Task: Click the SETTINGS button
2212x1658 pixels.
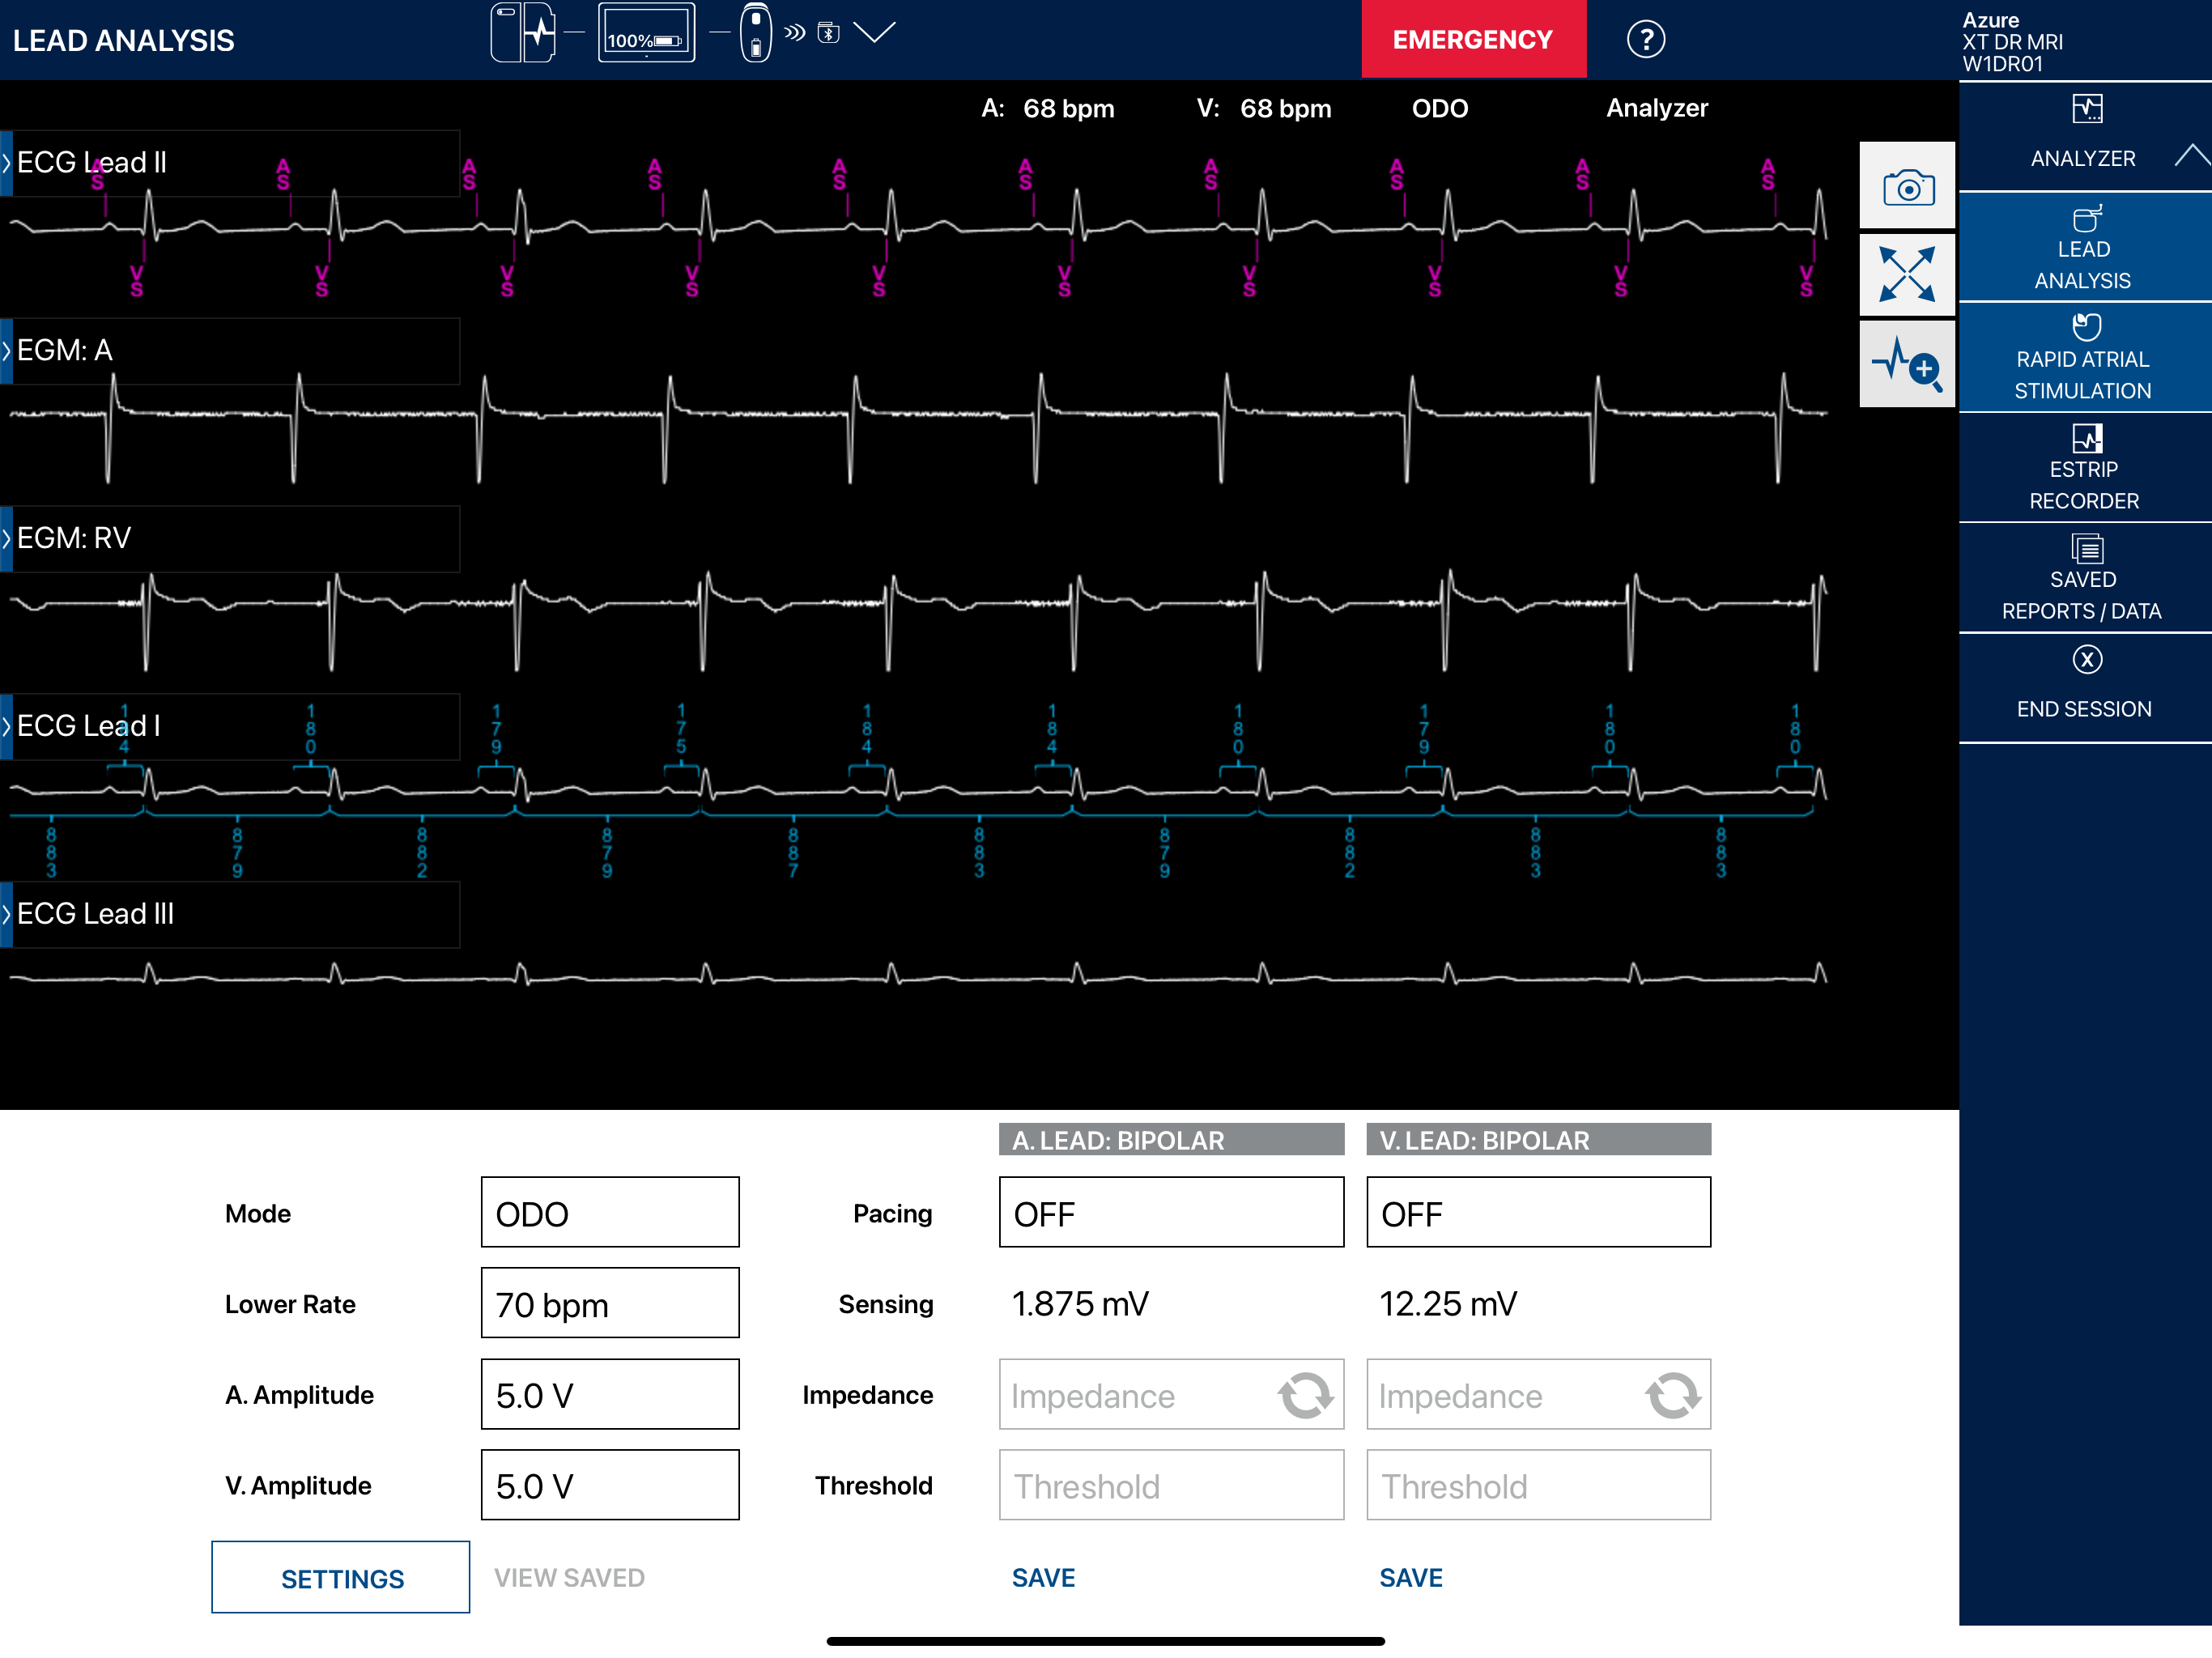Action: click(x=340, y=1577)
